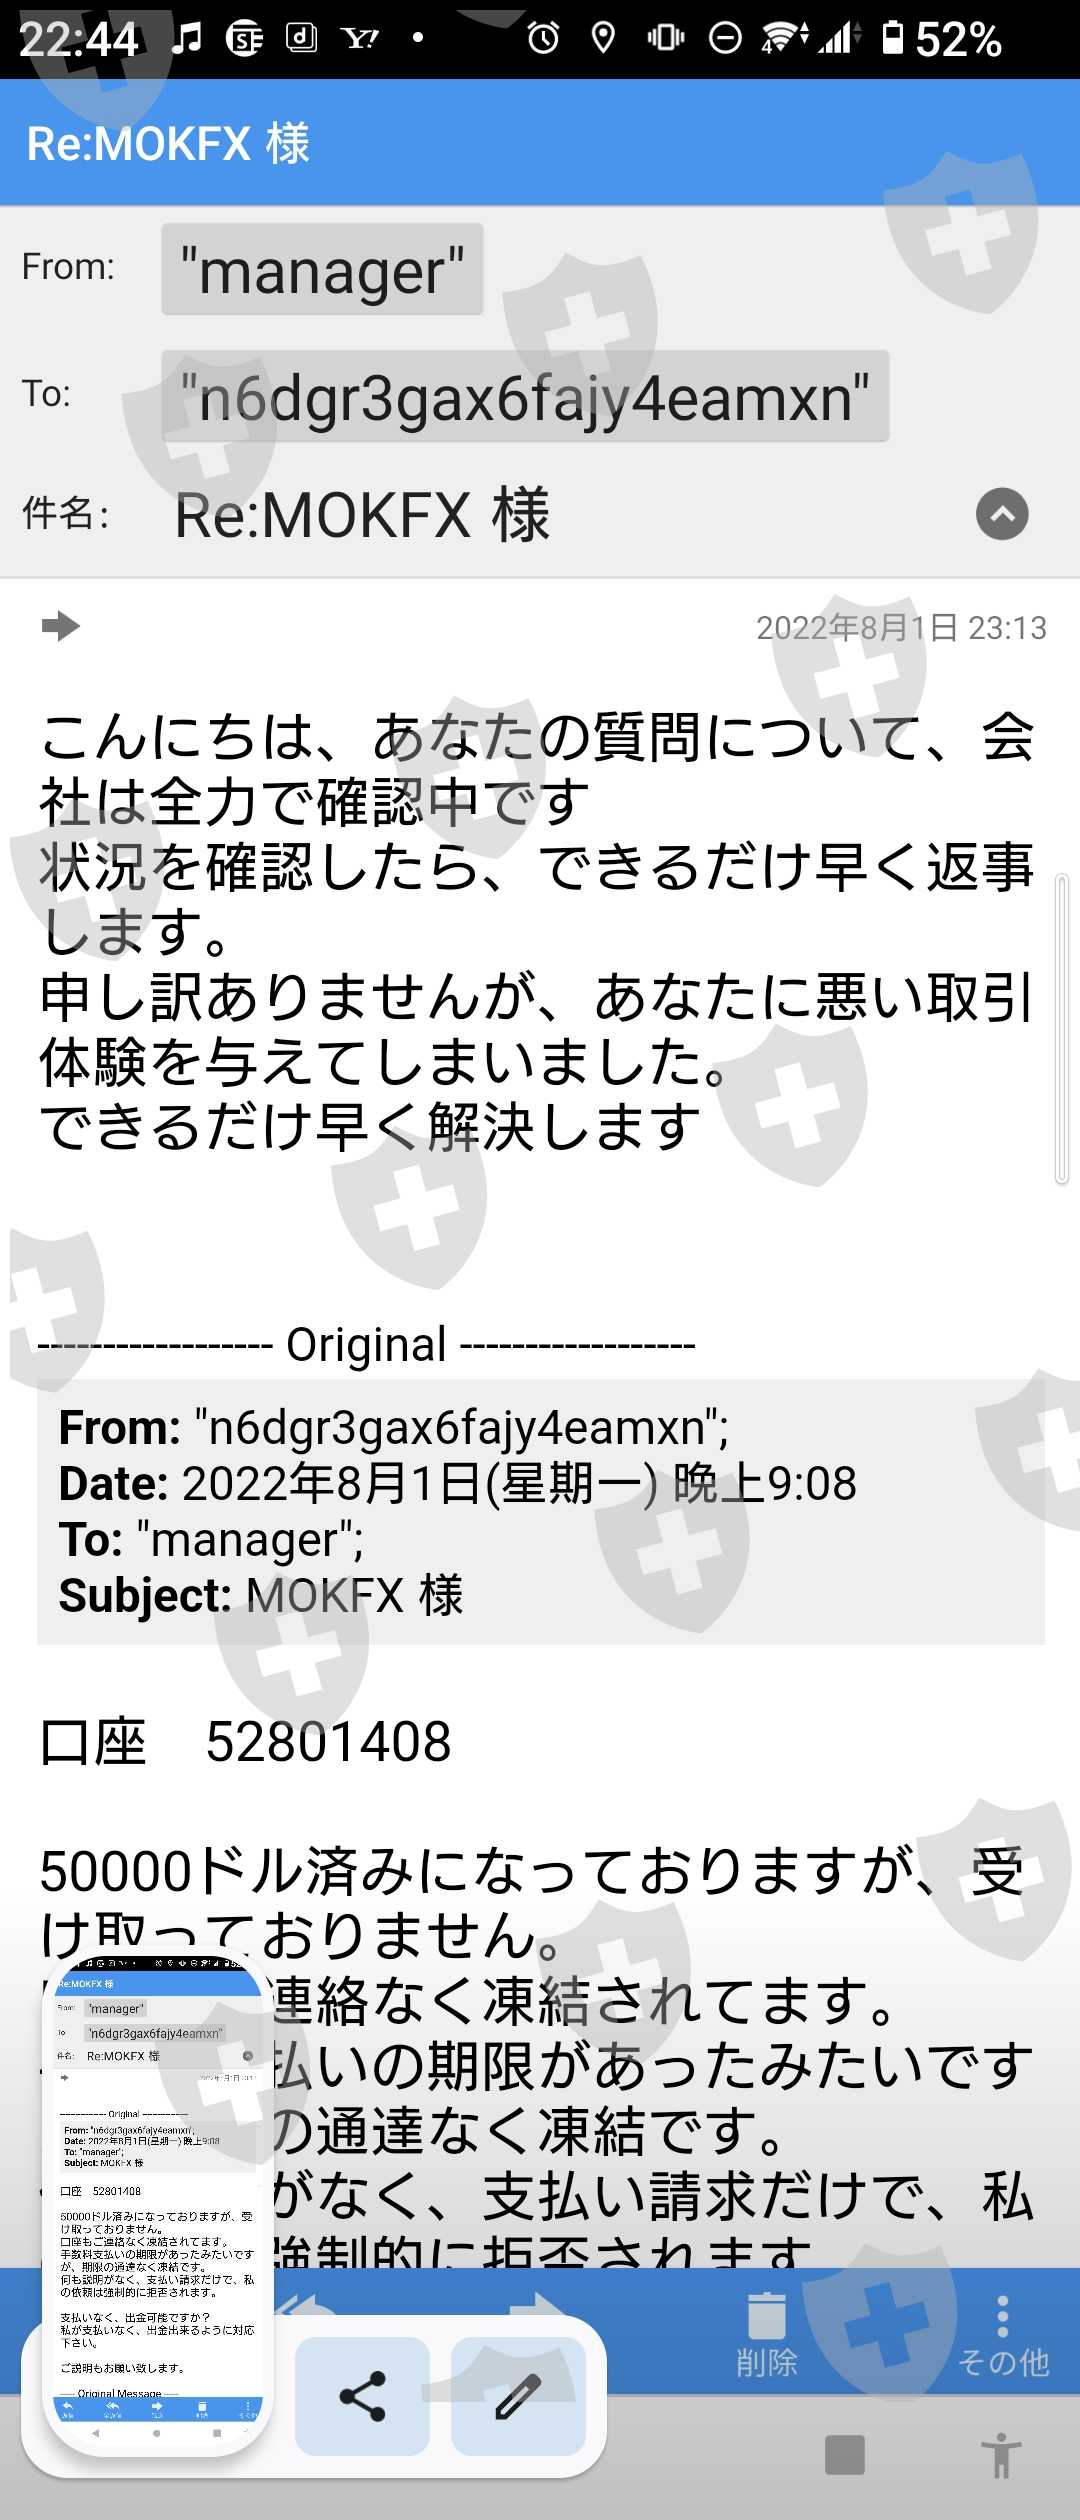Open the alarm clock status icon

[x=543, y=38]
